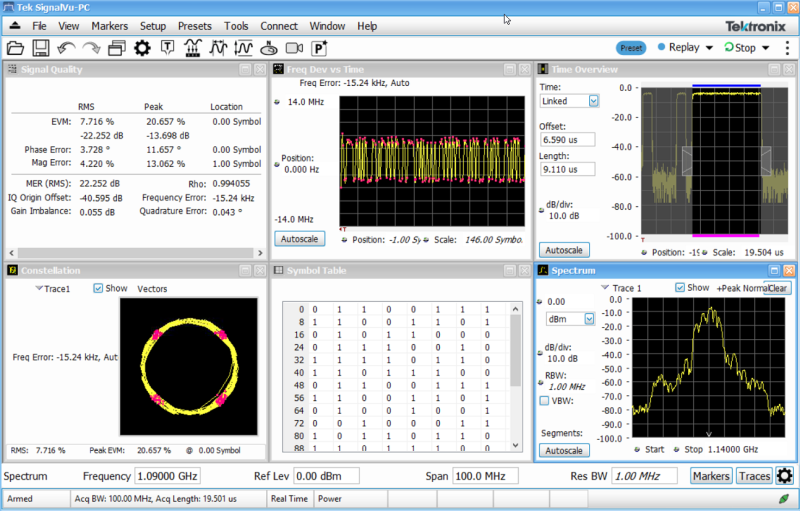
Task: Click the Tek SignalVu-PC title bar app icon
Action: pos(8,7)
